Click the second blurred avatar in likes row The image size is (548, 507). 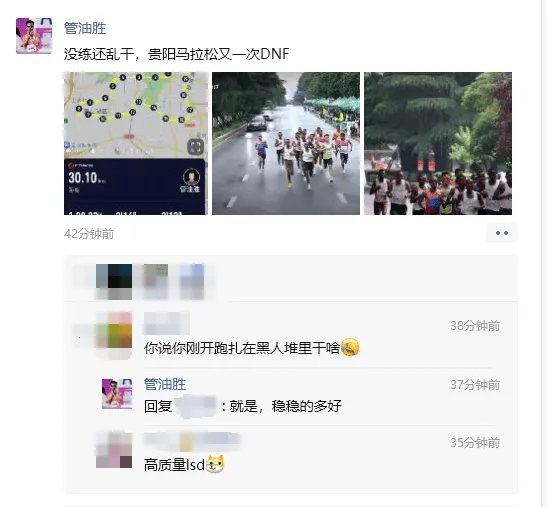[x=156, y=282]
